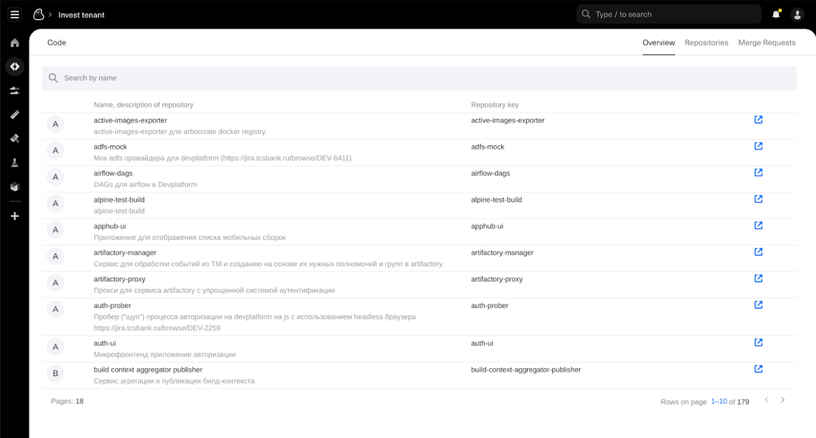Image resolution: width=816 pixels, height=438 pixels.
Task: Click the plus icon in sidebar
Action: click(14, 216)
